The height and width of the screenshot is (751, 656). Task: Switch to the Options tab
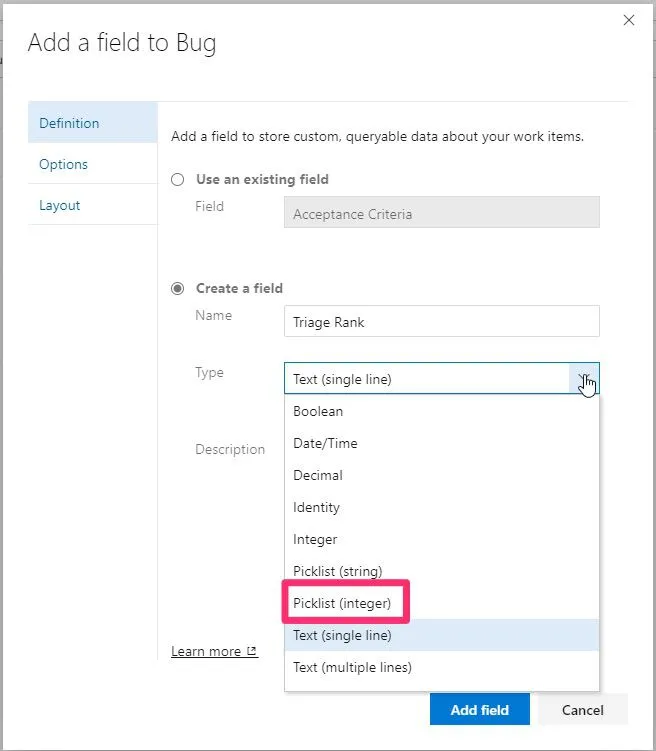click(x=63, y=164)
